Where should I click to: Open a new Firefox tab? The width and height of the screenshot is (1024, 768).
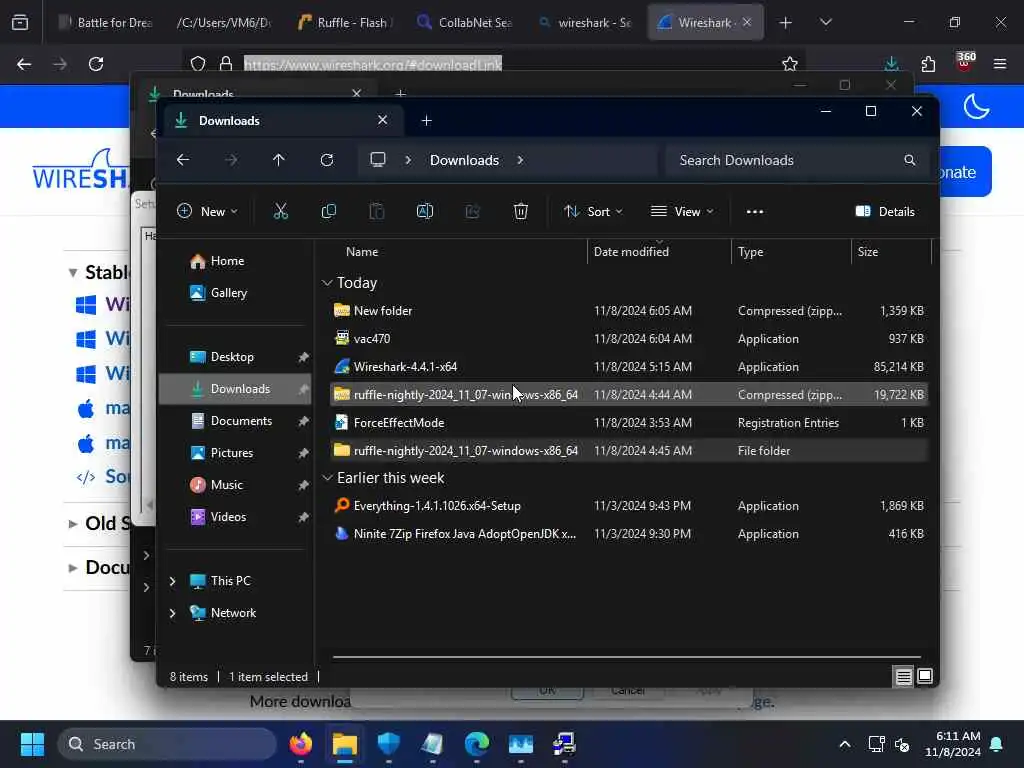pyautogui.click(x=786, y=22)
